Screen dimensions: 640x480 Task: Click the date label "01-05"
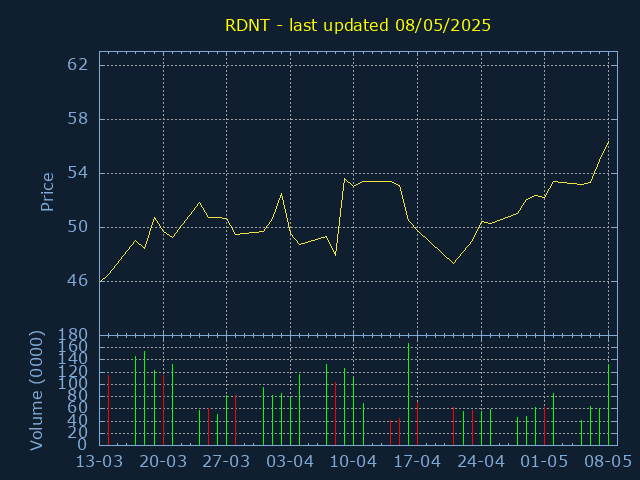pyautogui.click(x=544, y=462)
